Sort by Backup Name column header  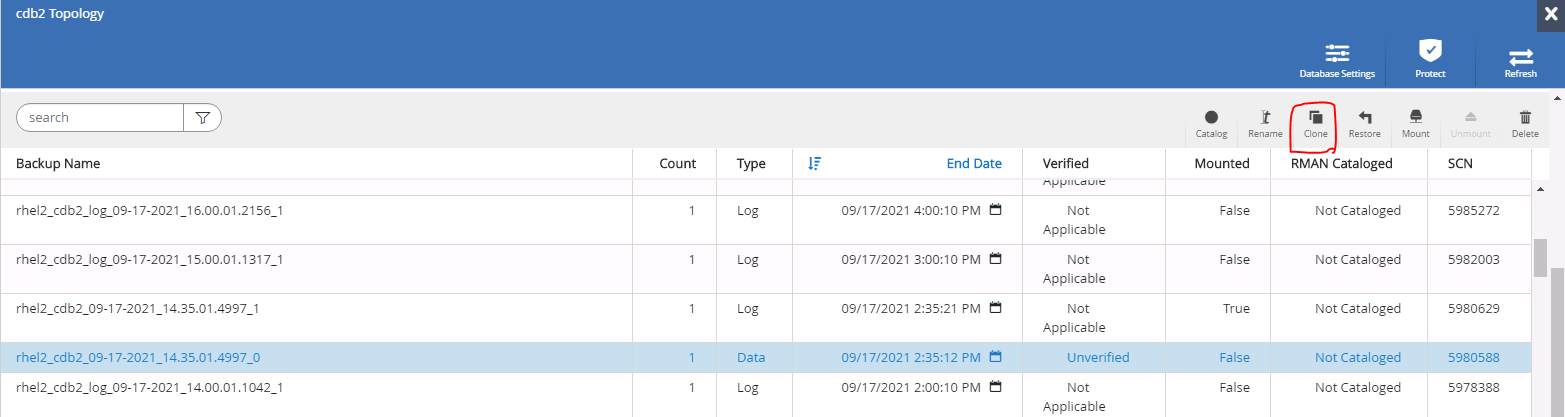58,164
